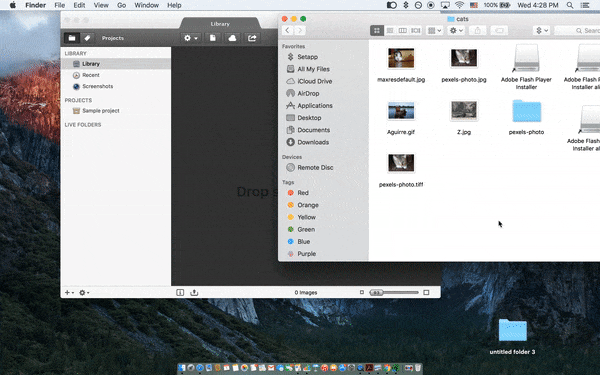Select the folders view icon in Library window
The image size is (600, 375).
click(x=72, y=38)
